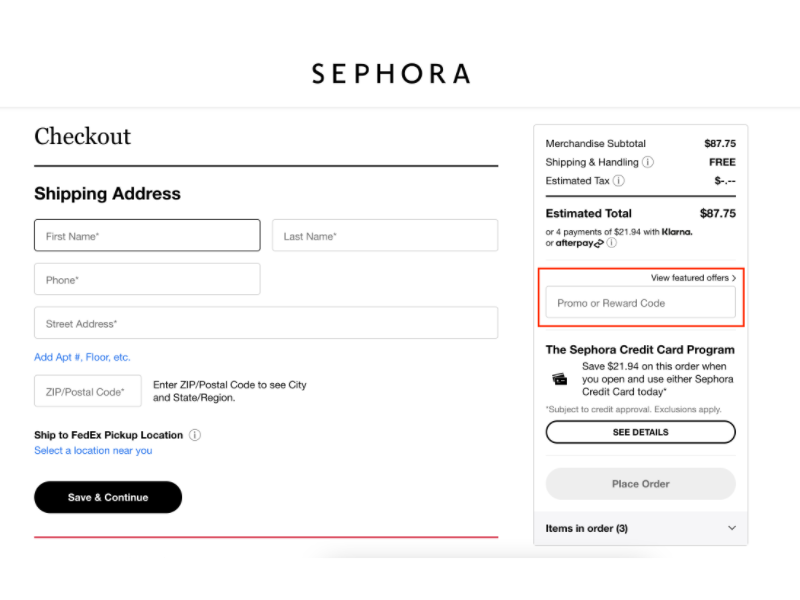Image resolution: width=800 pixels, height=600 pixels.
Task: Collapse the Items in order chevron
Action: 731,528
